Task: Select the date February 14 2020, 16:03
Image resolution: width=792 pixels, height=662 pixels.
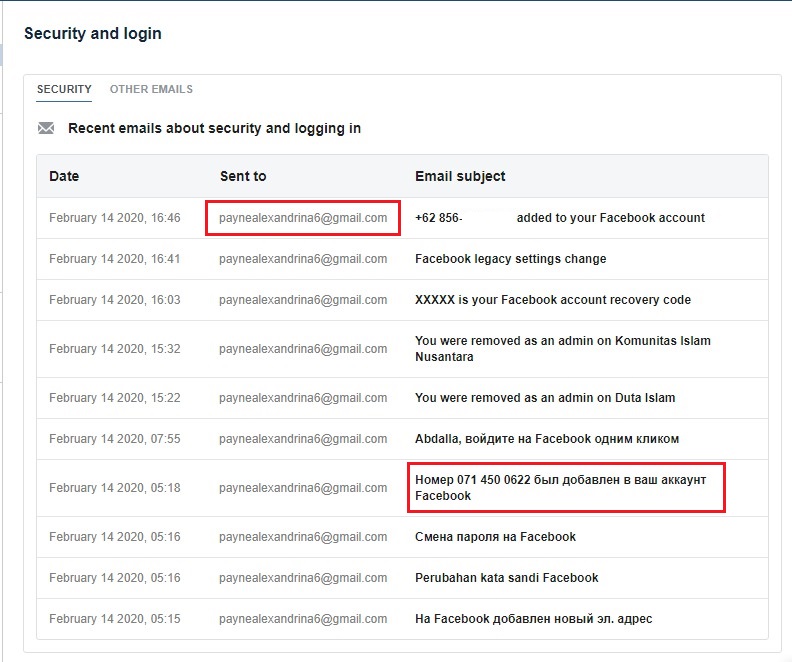Action: (115, 300)
